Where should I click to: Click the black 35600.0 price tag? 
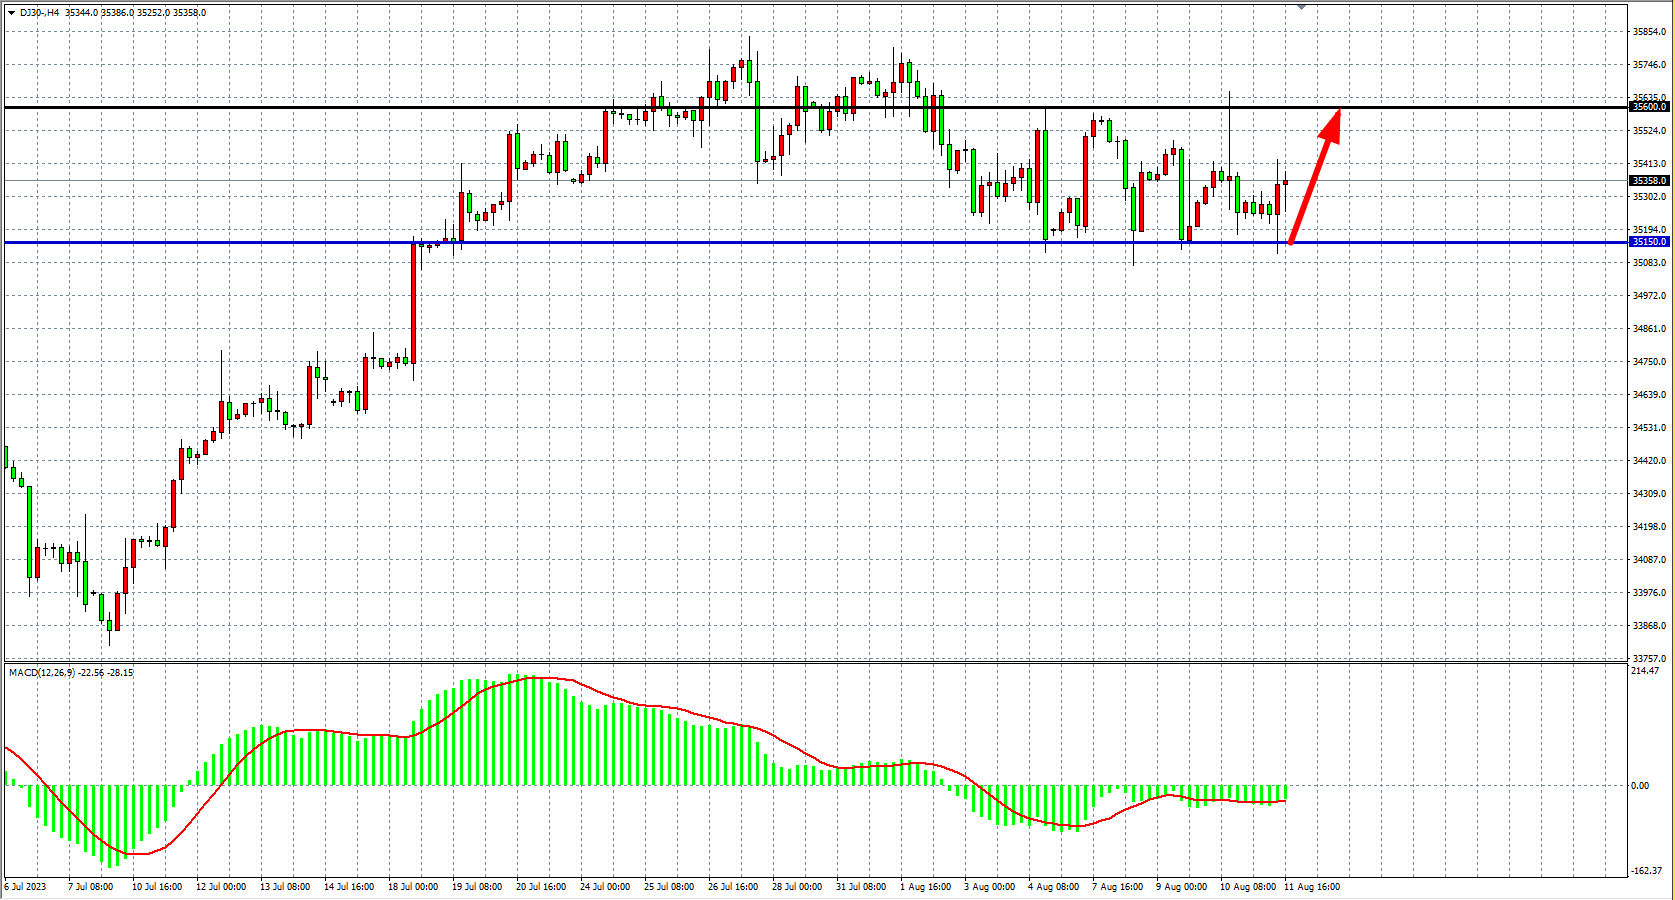pyautogui.click(x=1649, y=107)
